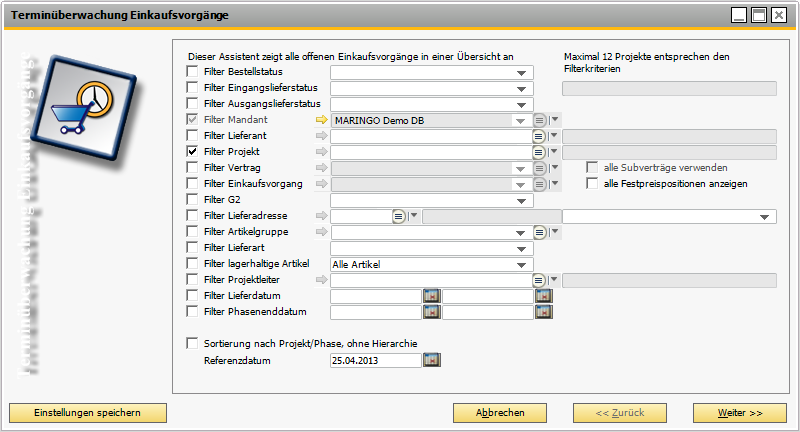Click the link arrow beside Filter Projektleiter

coord(321,279)
